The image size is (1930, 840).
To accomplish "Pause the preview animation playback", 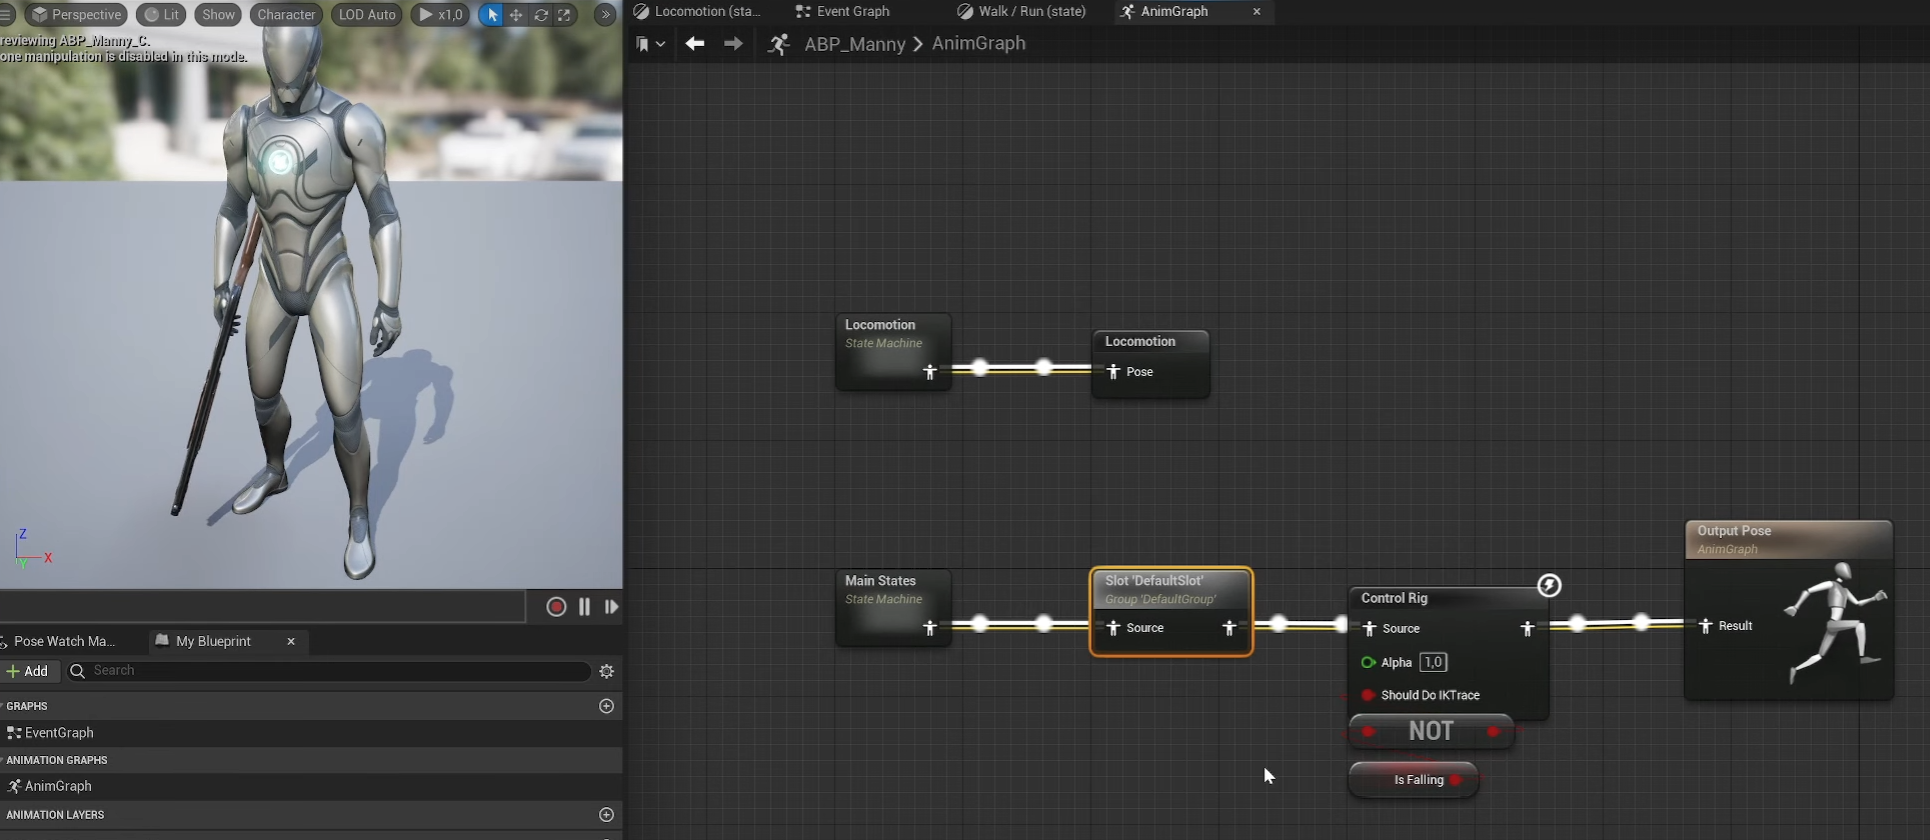I will [585, 607].
